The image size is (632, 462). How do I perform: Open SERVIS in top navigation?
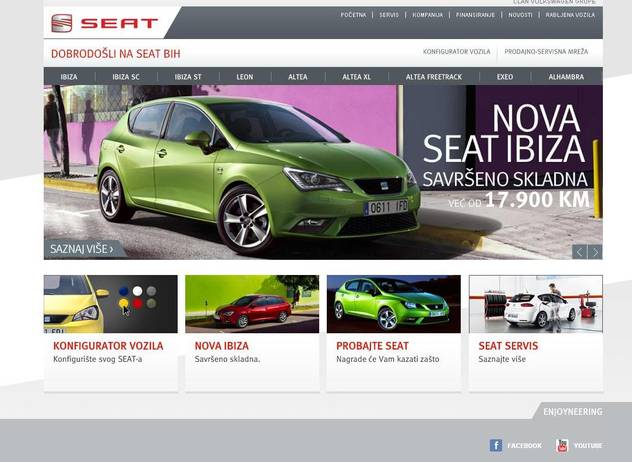coord(389,15)
